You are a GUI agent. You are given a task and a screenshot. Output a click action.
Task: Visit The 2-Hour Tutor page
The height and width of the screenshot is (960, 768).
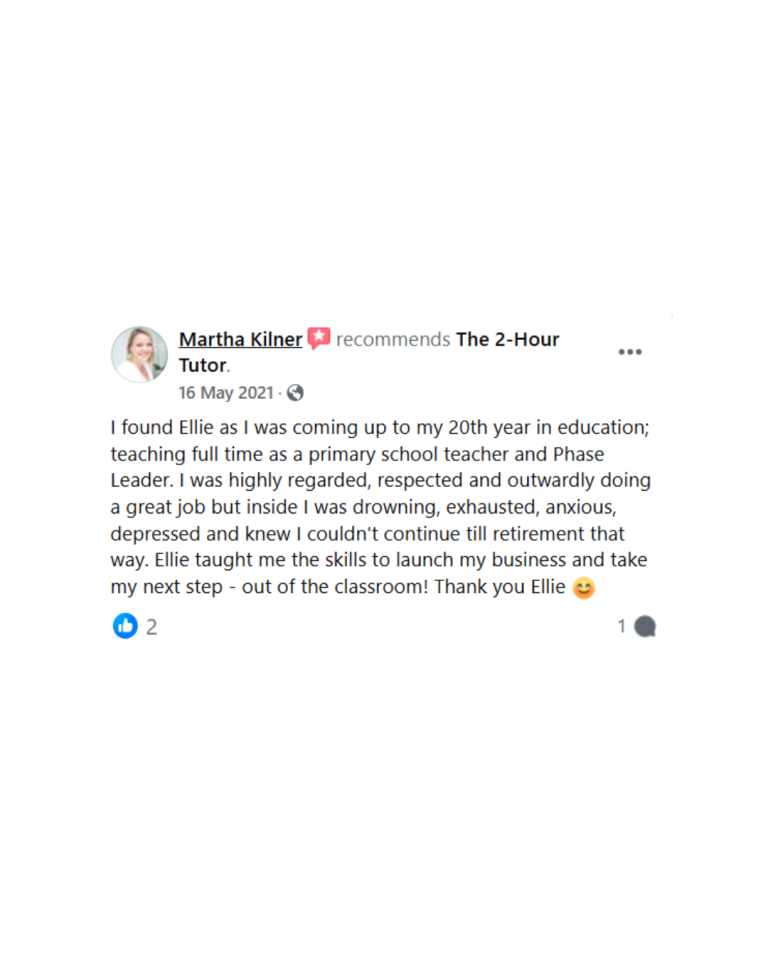[505, 339]
